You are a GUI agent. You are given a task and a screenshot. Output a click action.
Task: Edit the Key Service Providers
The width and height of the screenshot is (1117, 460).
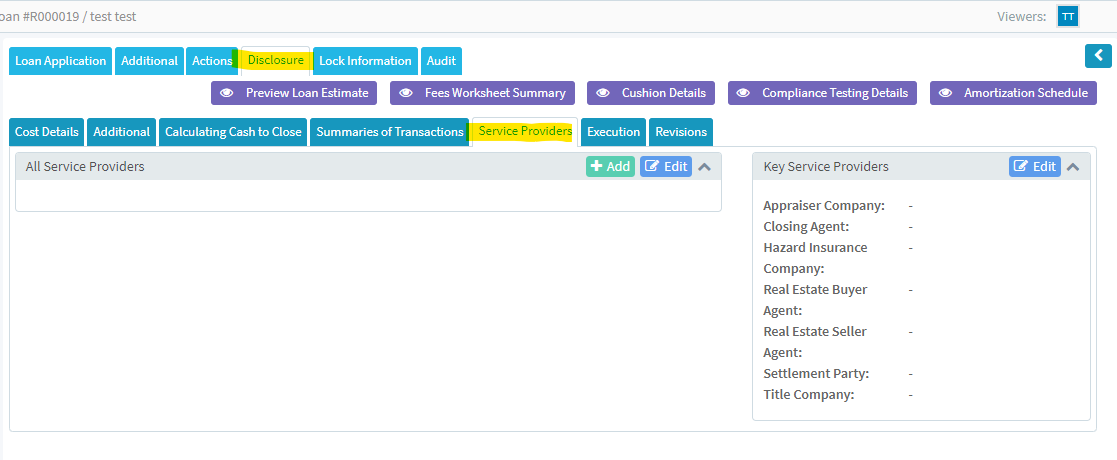tap(1034, 166)
